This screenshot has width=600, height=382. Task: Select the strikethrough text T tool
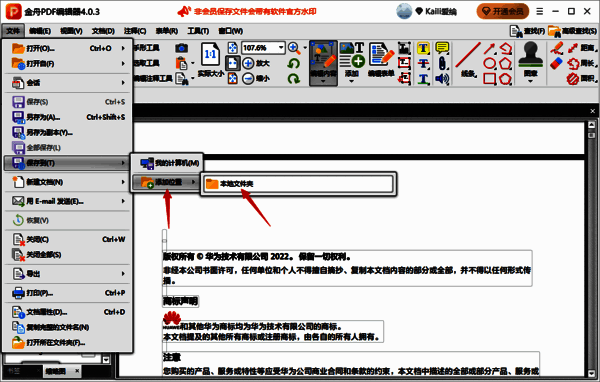pos(423,64)
